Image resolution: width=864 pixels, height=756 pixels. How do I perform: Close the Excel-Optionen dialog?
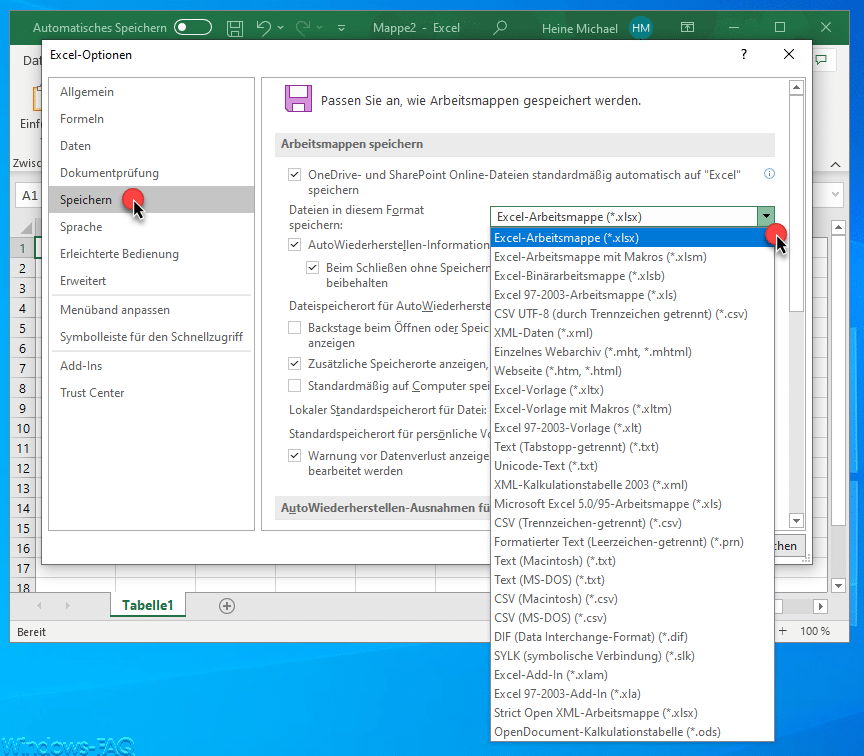pyautogui.click(x=789, y=54)
